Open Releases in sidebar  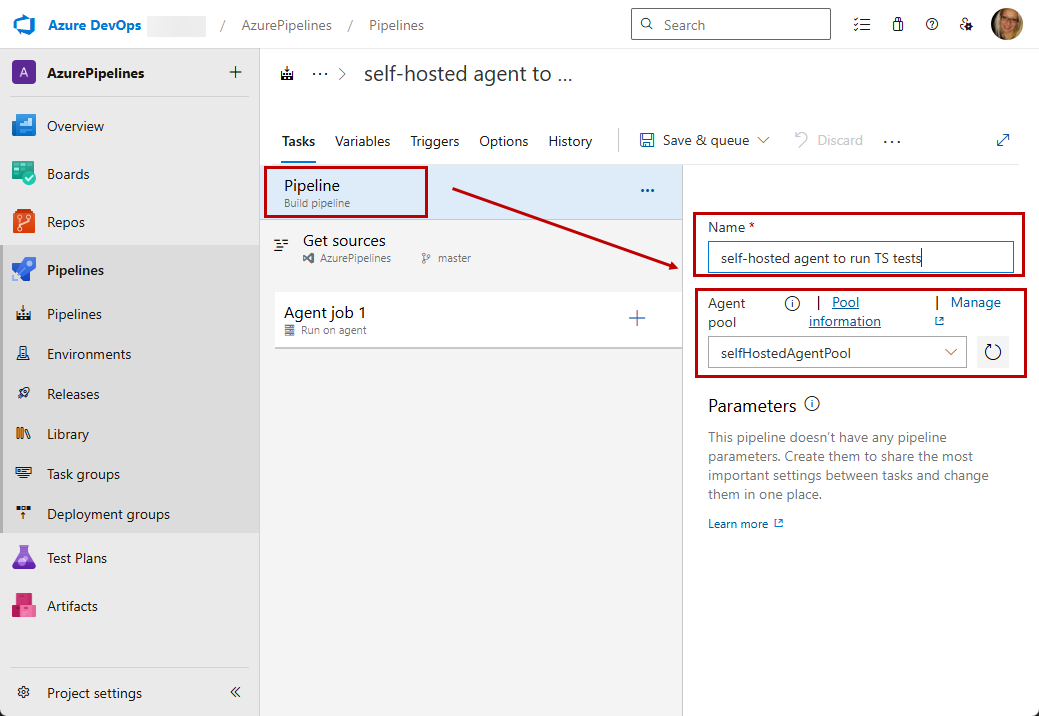pyautogui.click(x=73, y=394)
